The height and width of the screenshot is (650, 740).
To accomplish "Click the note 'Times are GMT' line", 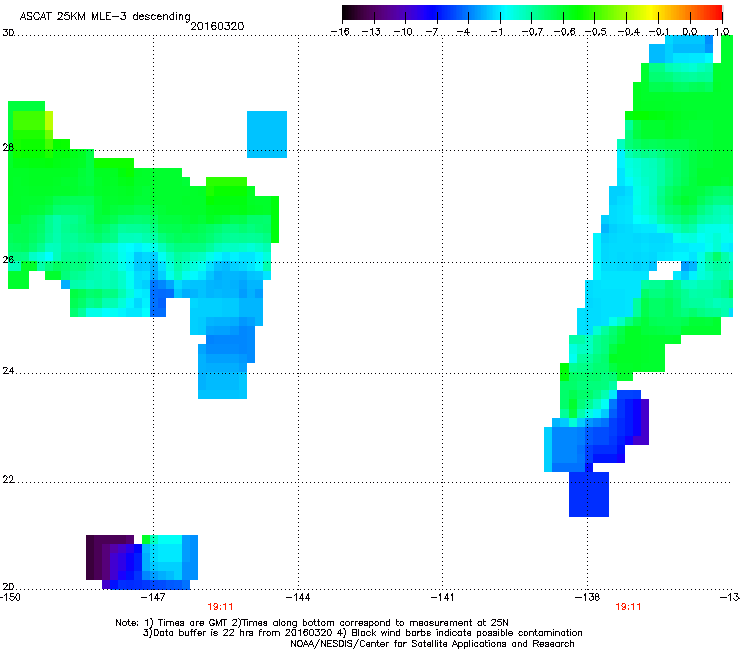I will pos(312,623).
